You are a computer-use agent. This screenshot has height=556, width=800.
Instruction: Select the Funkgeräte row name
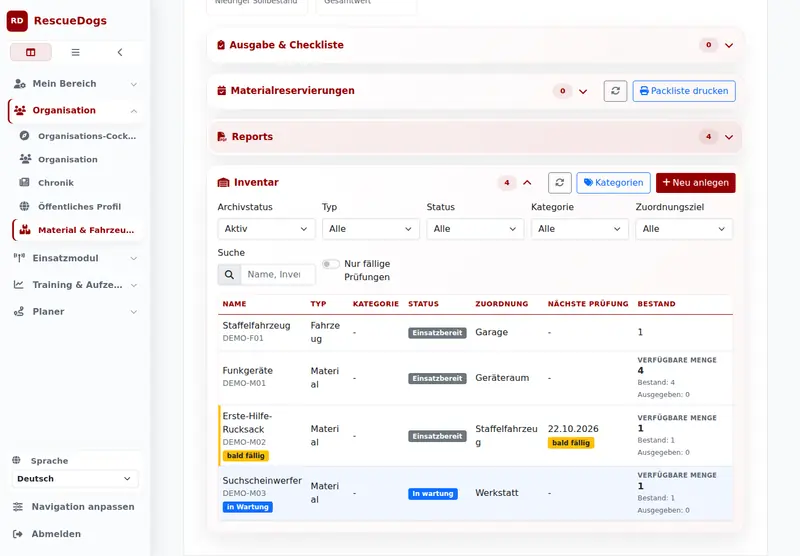pyautogui.click(x=247, y=370)
